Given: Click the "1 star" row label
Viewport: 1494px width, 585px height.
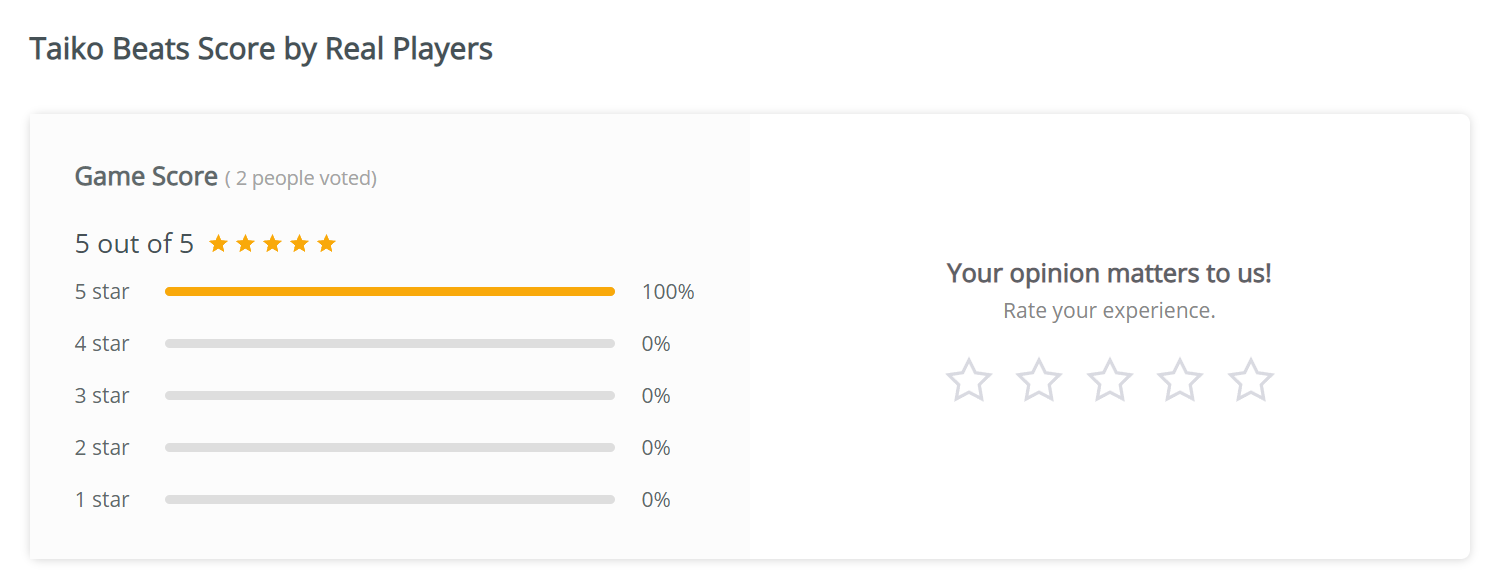Looking at the screenshot, I should pyautogui.click(x=102, y=499).
